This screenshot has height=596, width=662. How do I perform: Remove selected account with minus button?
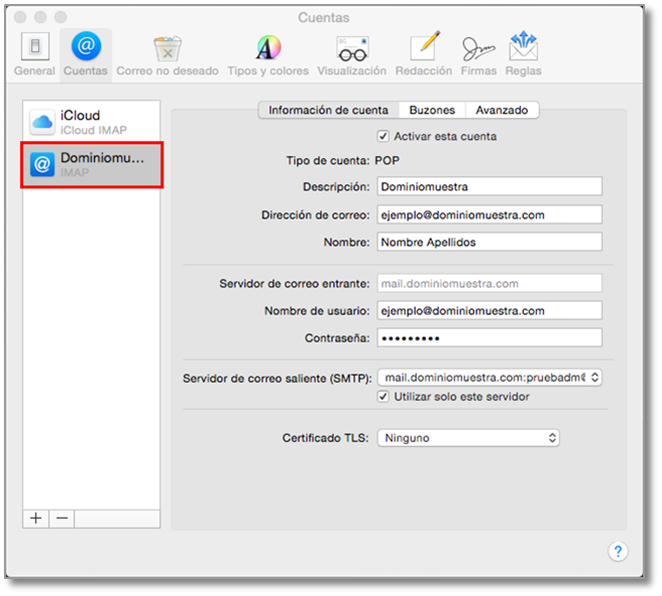click(x=61, y=518)
